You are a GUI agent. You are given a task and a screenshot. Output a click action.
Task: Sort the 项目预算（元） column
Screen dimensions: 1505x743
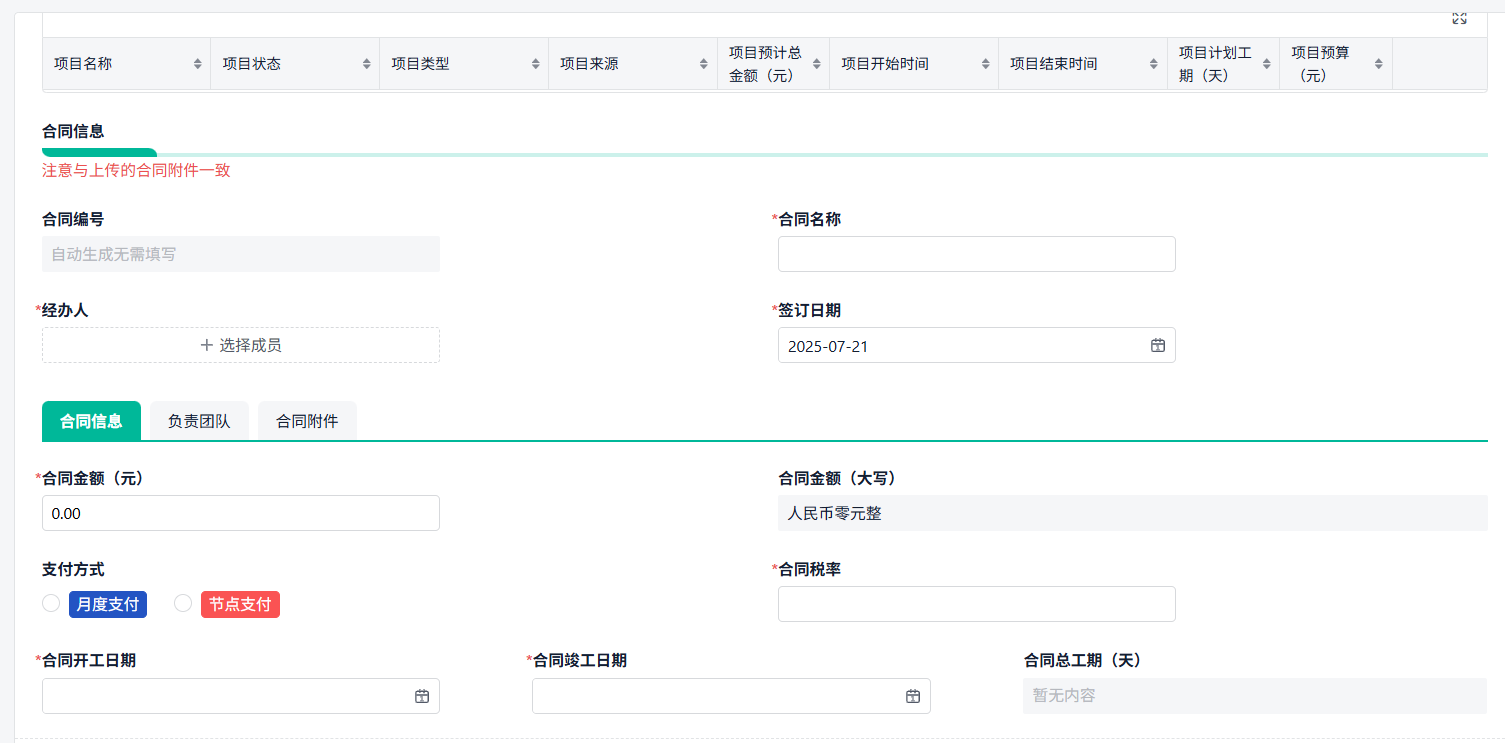(x=1377, y=62)
